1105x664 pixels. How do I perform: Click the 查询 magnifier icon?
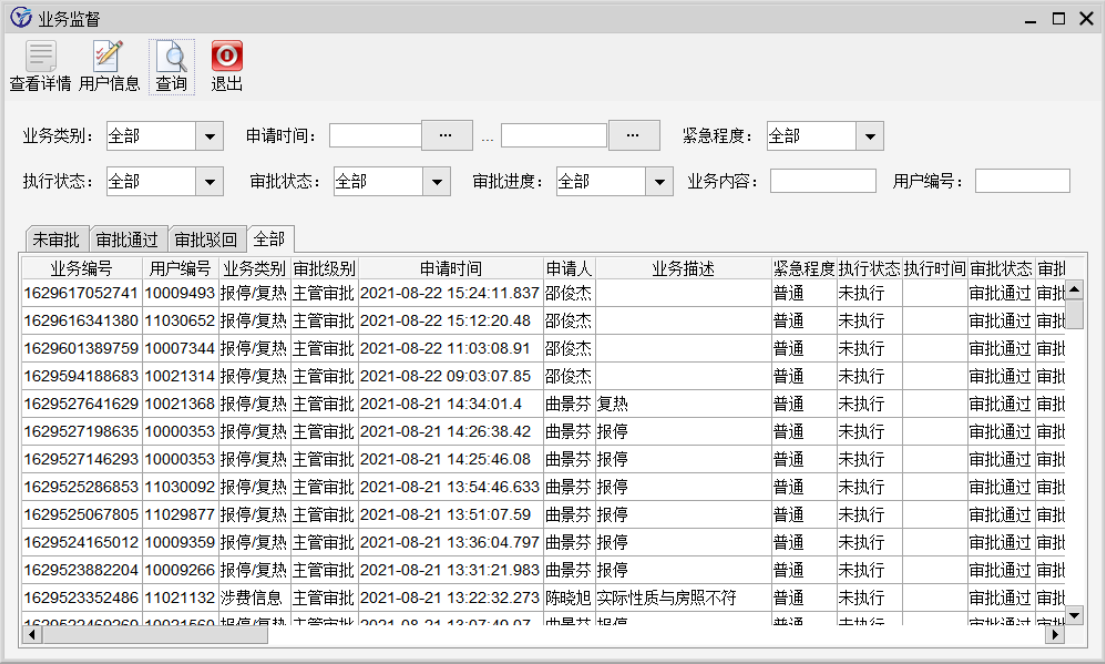[x=170, y=57]
